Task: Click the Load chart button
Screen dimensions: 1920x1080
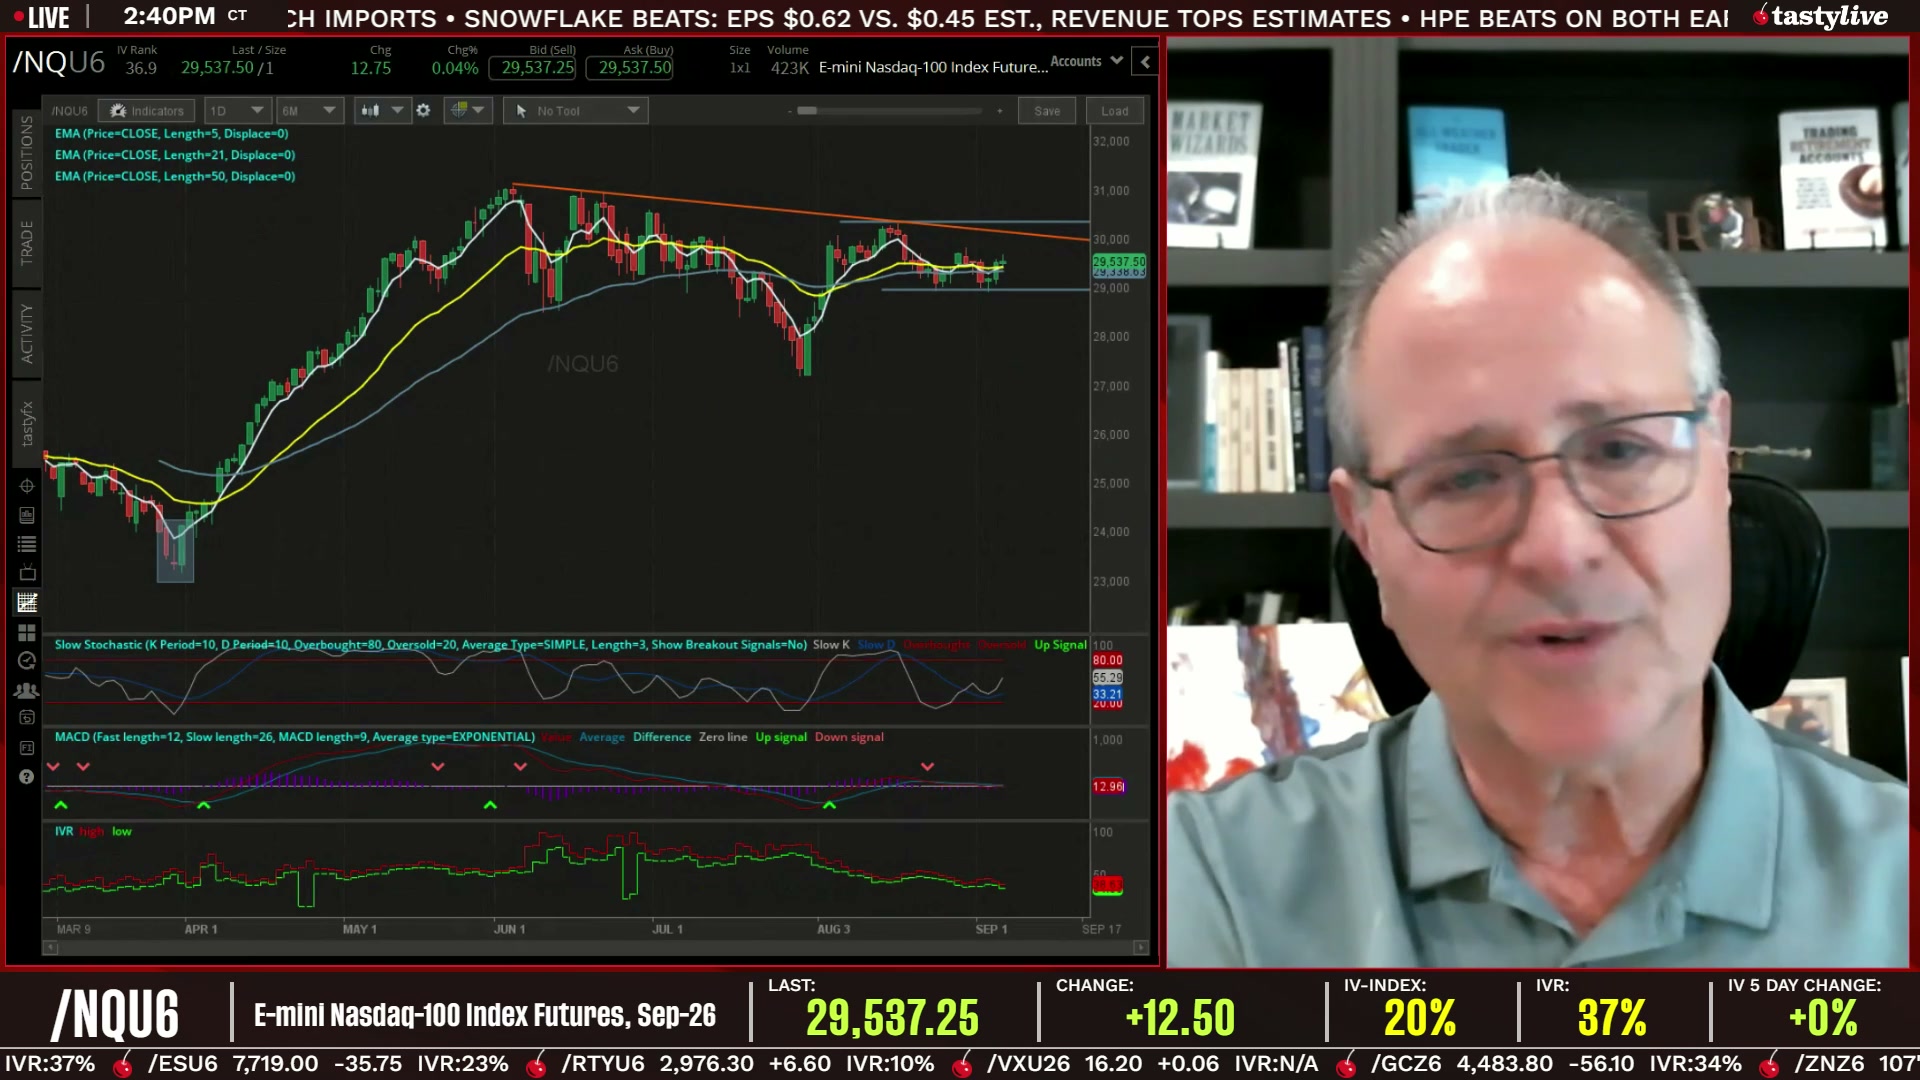Action: tap(1115, 111)
